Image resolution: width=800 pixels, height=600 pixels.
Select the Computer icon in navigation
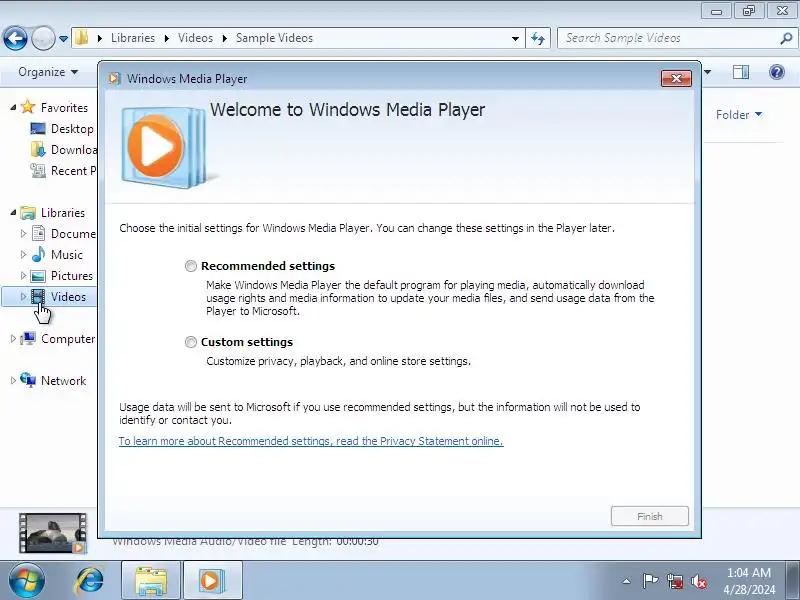(28, 338)
